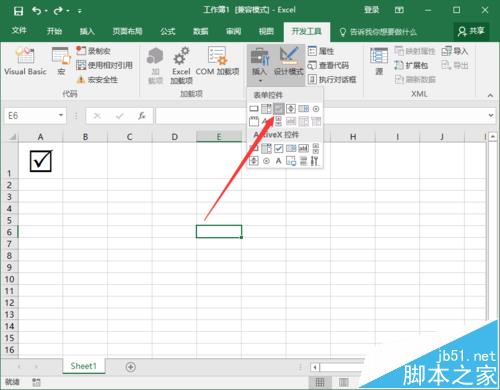This screenshot has height=390, width=500.
Task: Select the form control Scroll Bar icon
Action: 279,121
